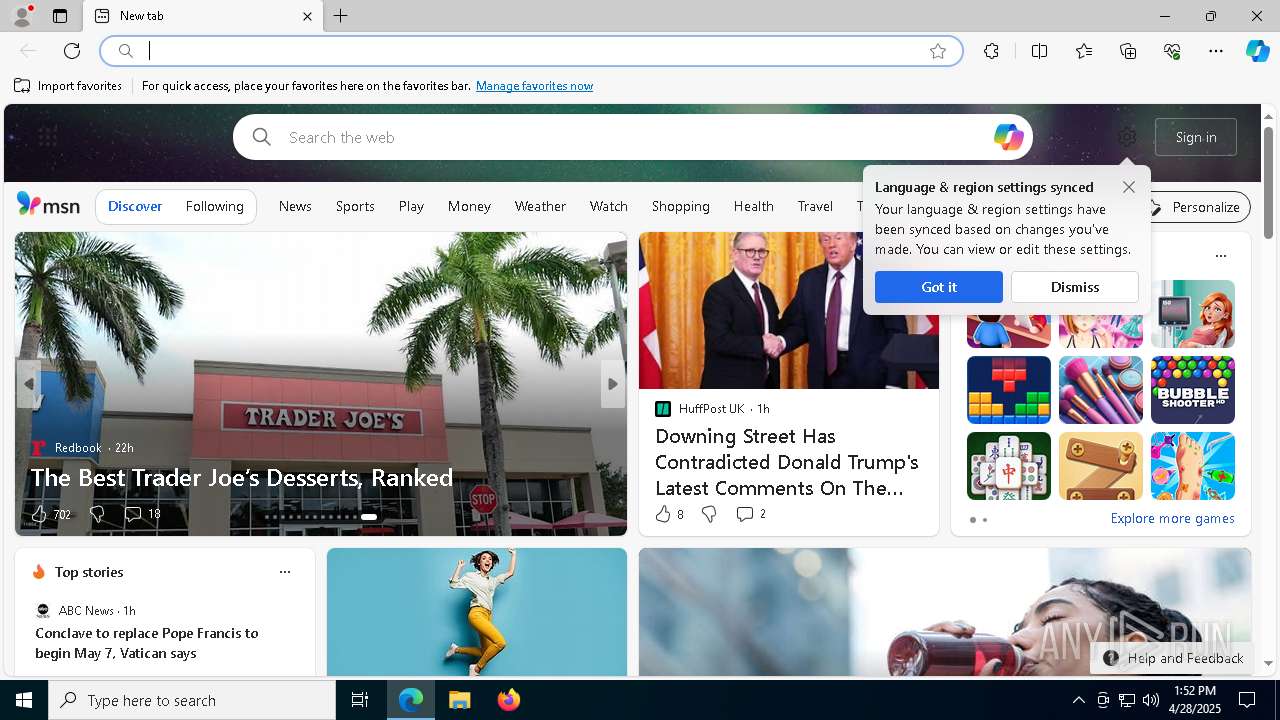Click the browser address bar

coord(531,51)
